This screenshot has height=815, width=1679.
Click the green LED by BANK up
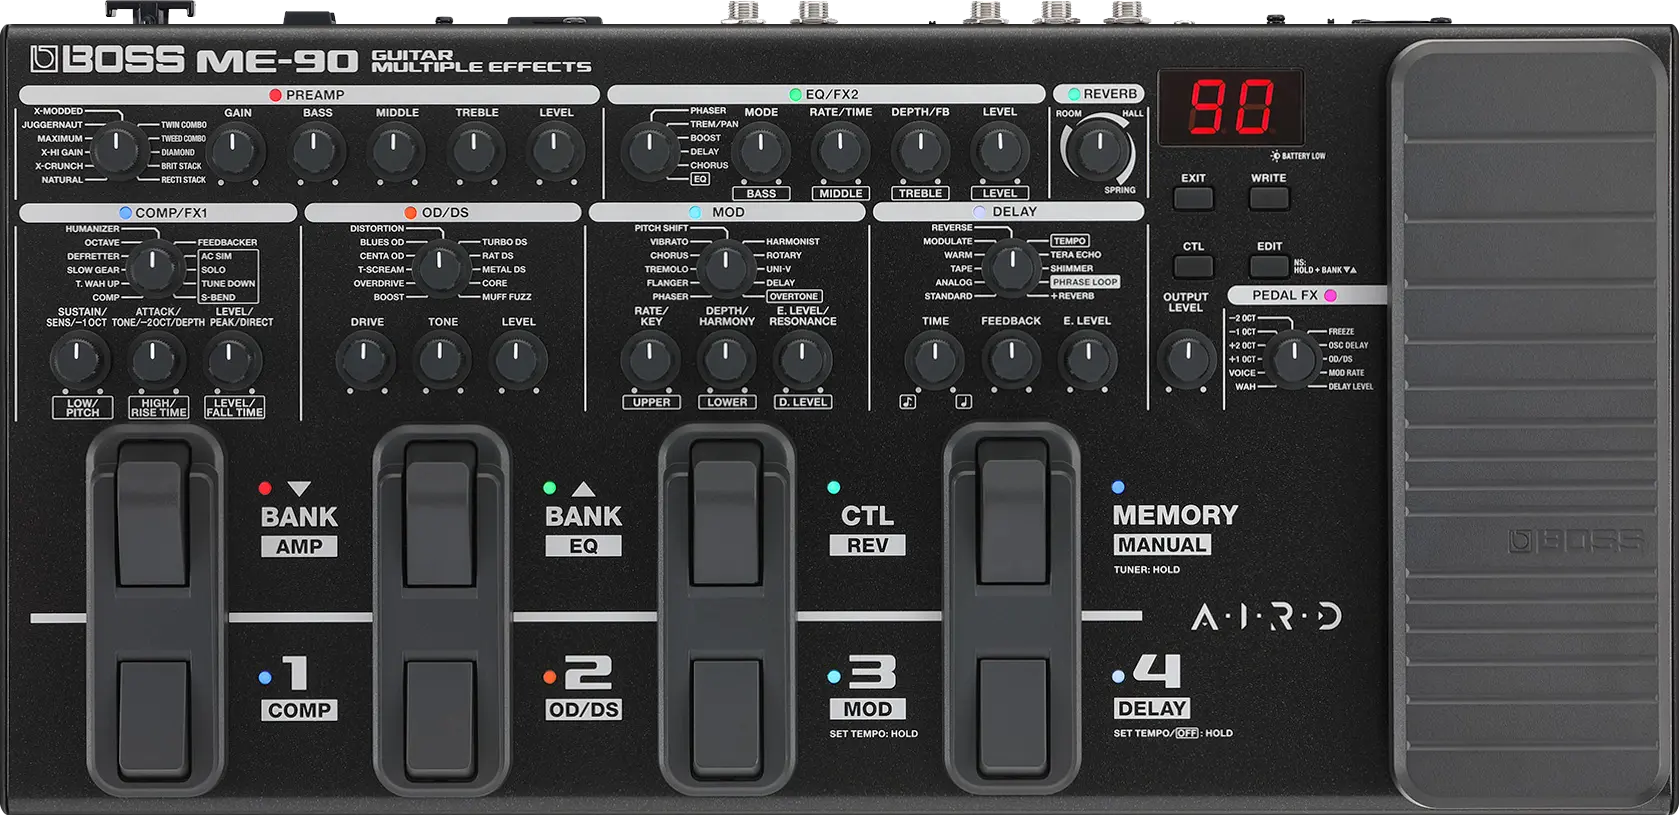[549, 488]
